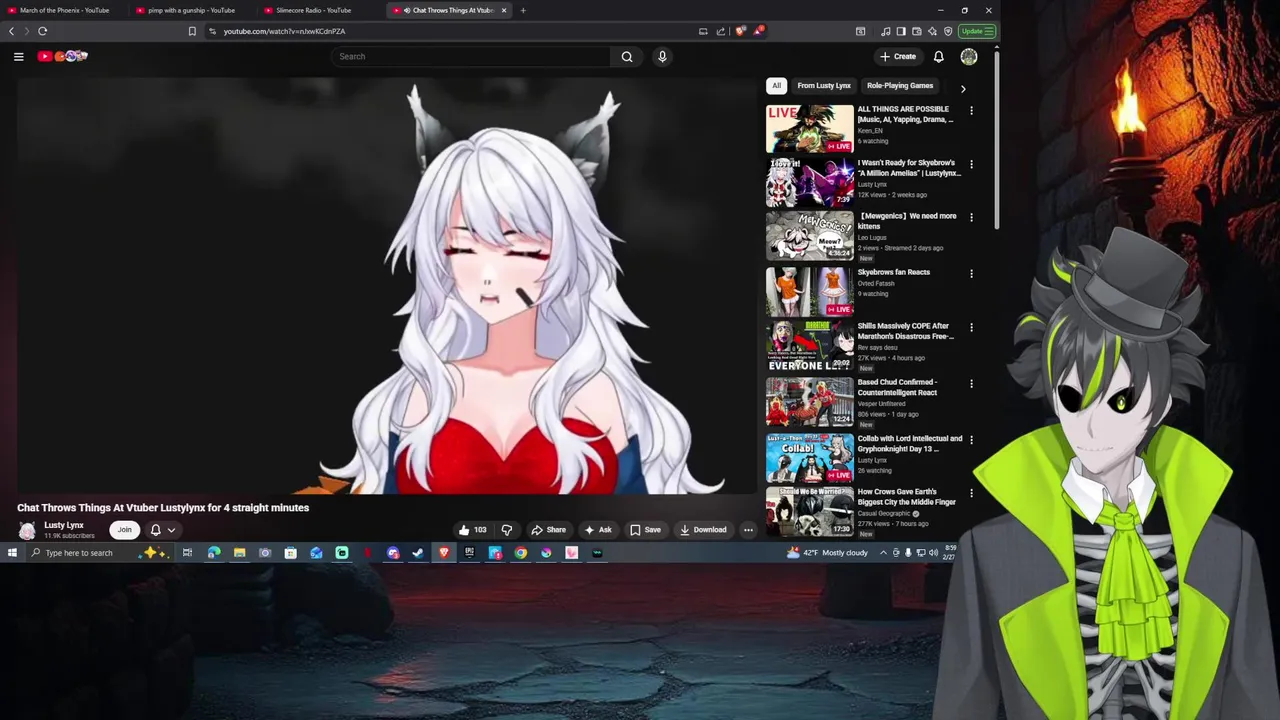Open weather widget showing 42°F Mostly cloudy
This screenshot has height=720, width=1280.
[829, 553]
